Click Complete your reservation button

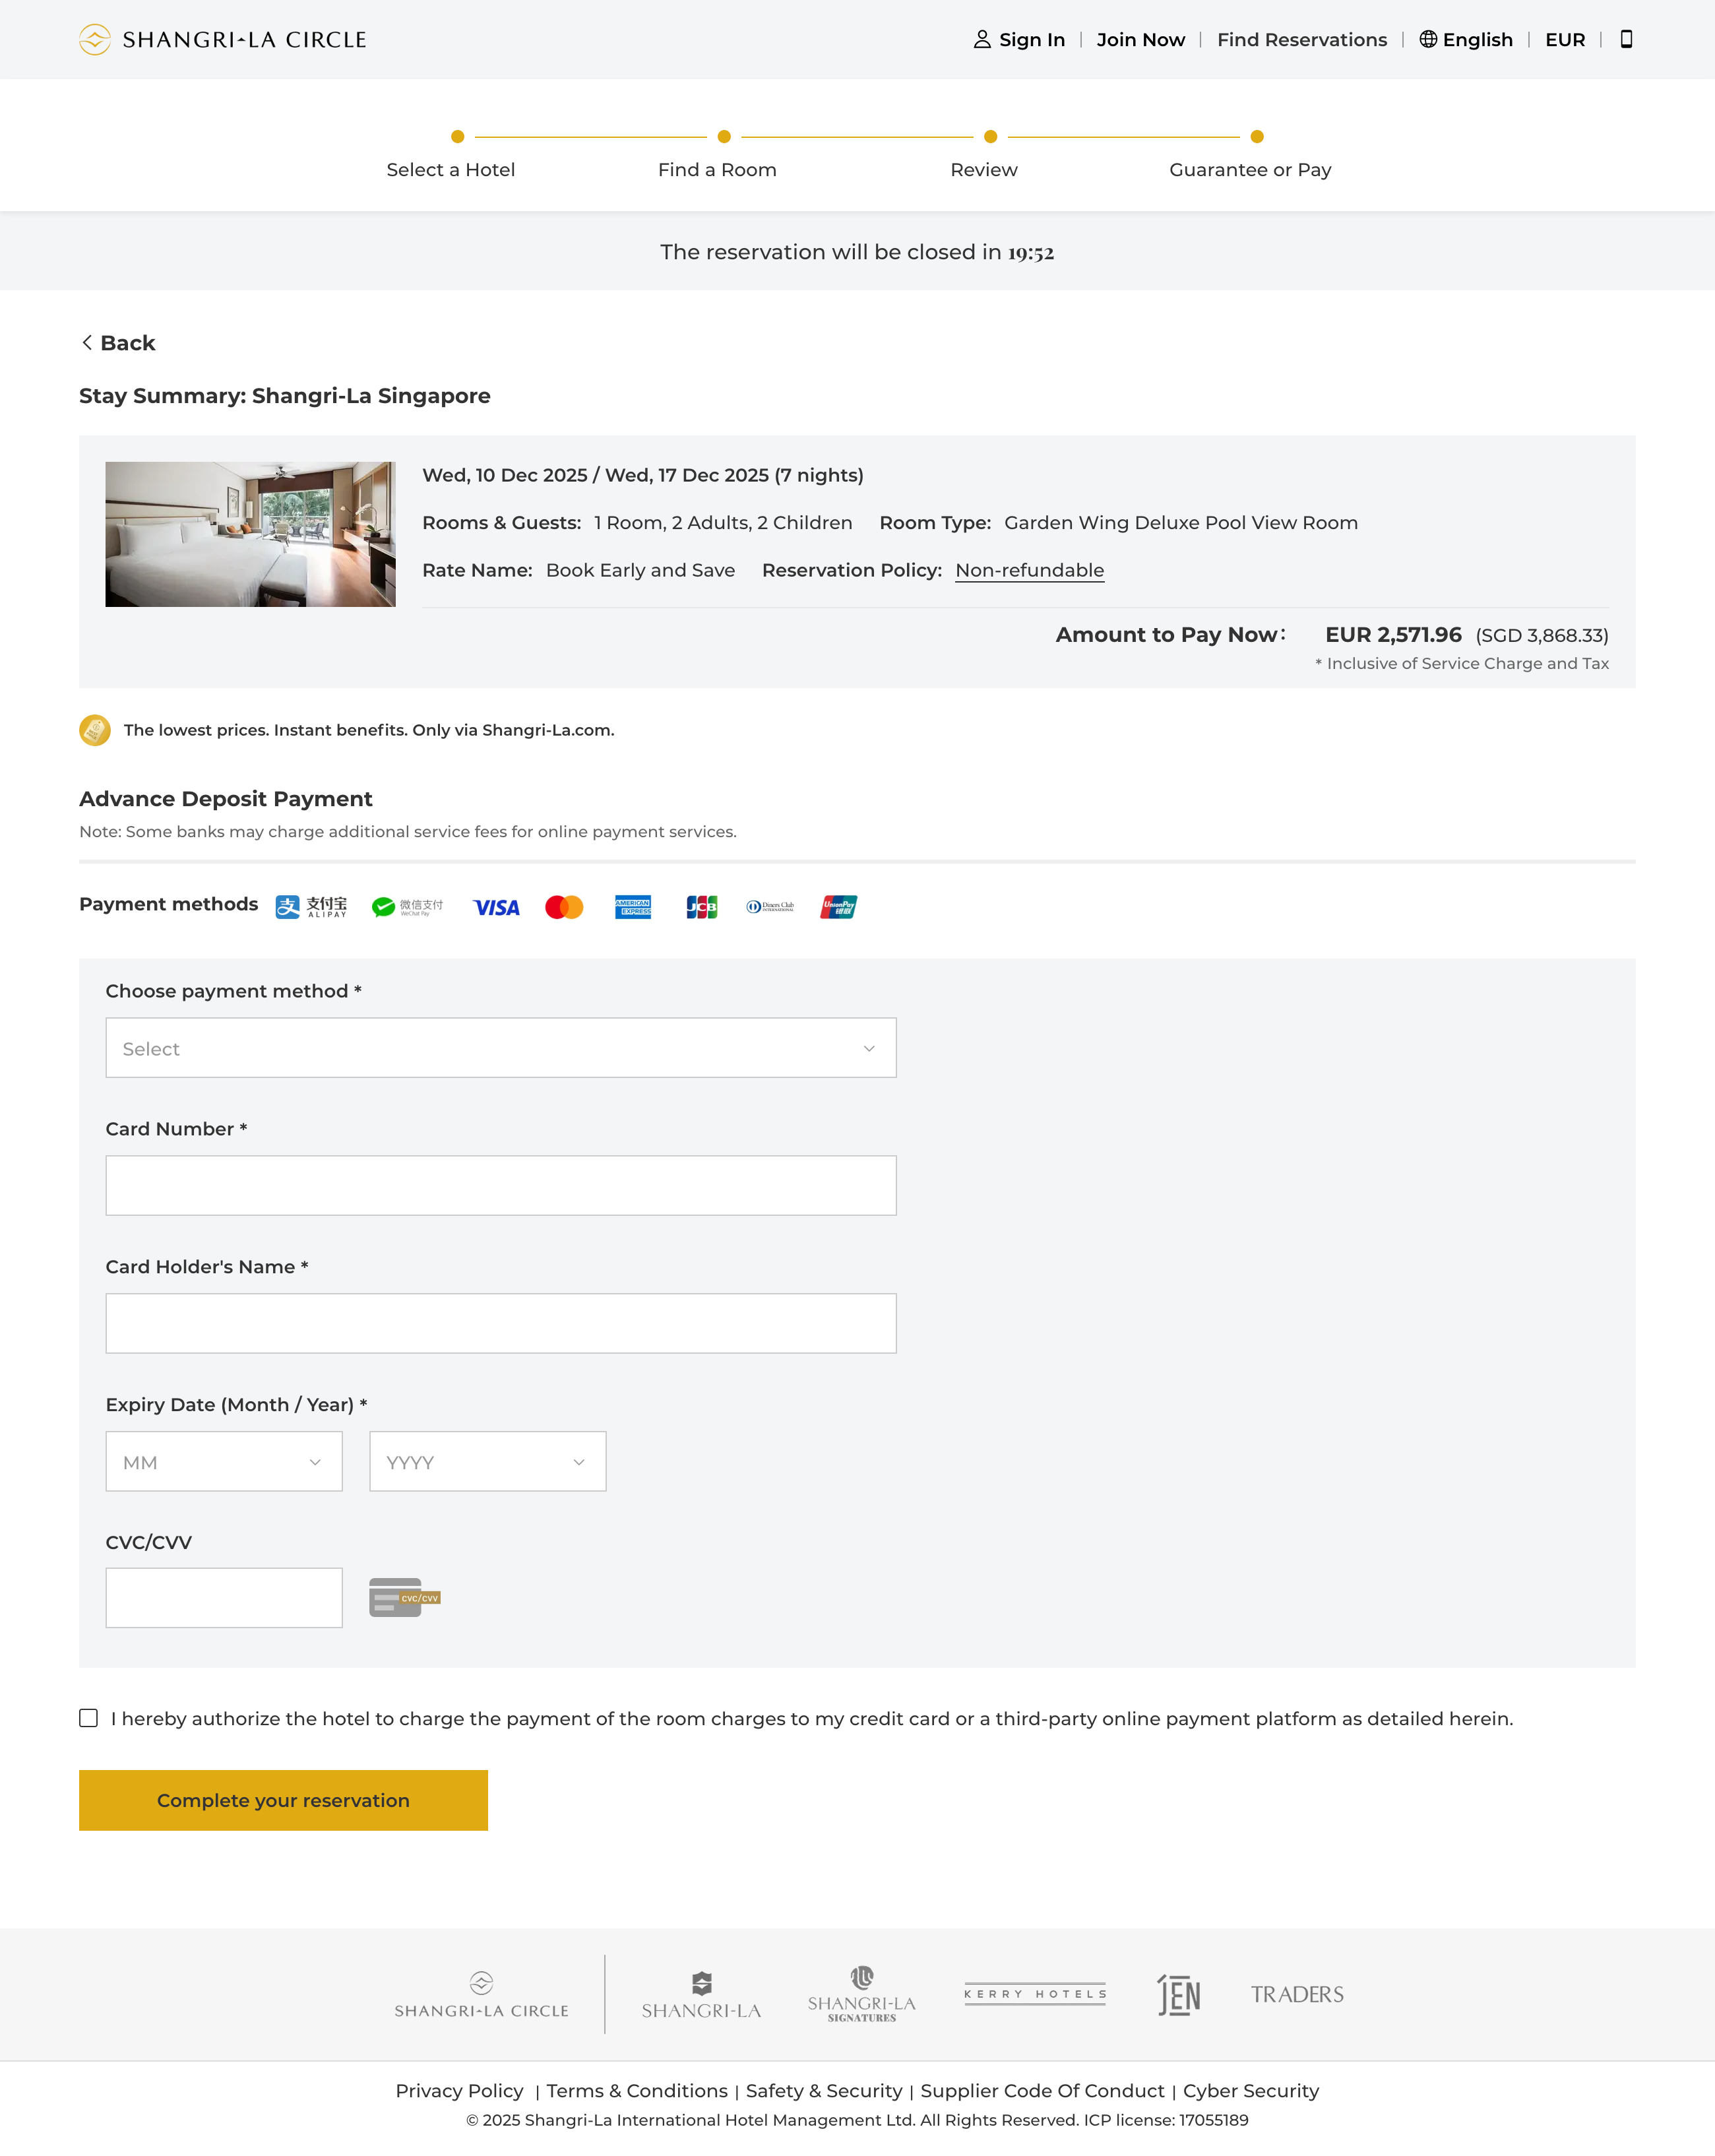point(283,1800)
